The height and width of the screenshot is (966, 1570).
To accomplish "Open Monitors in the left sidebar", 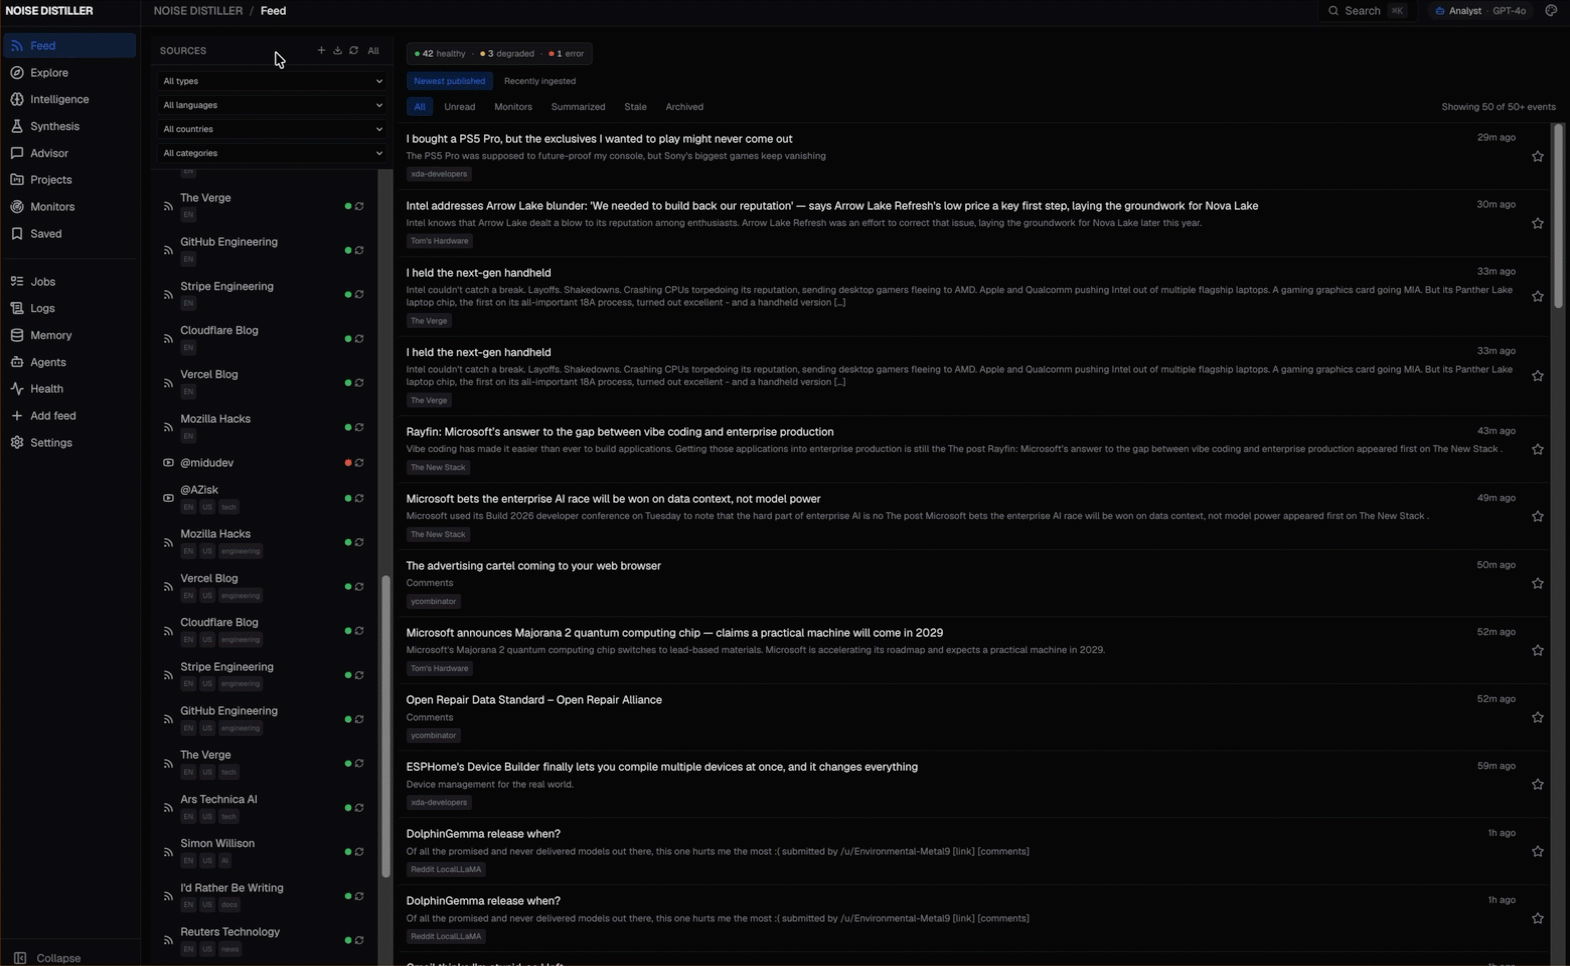I will (68, 207).
